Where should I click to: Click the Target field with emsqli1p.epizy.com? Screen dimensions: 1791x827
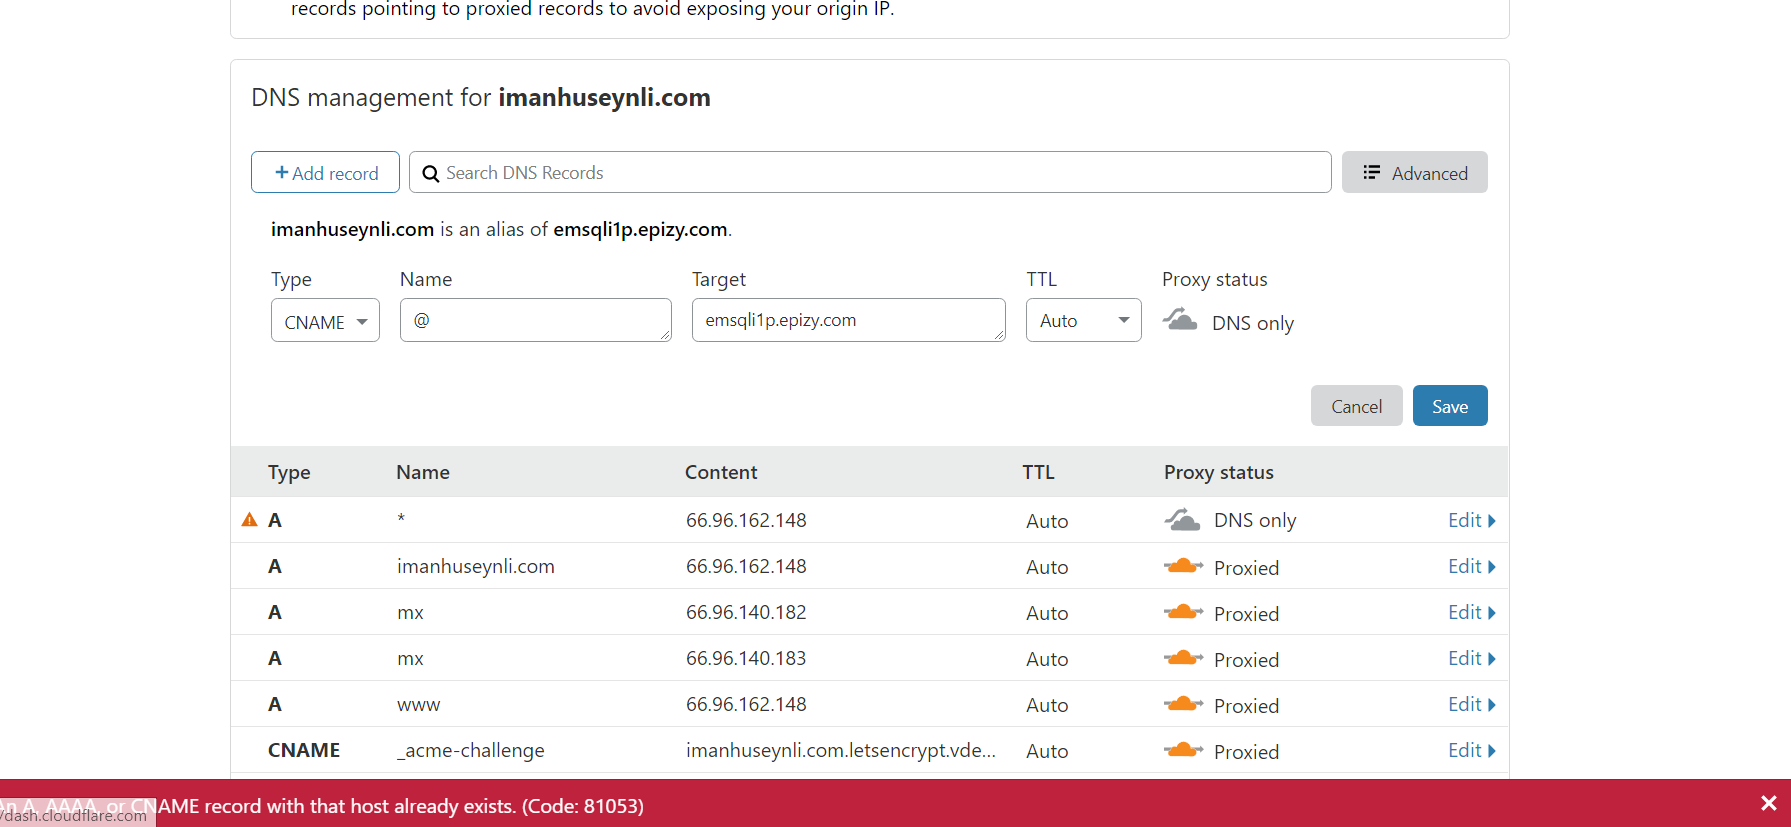pyautogui.click(x=847, y=321)
